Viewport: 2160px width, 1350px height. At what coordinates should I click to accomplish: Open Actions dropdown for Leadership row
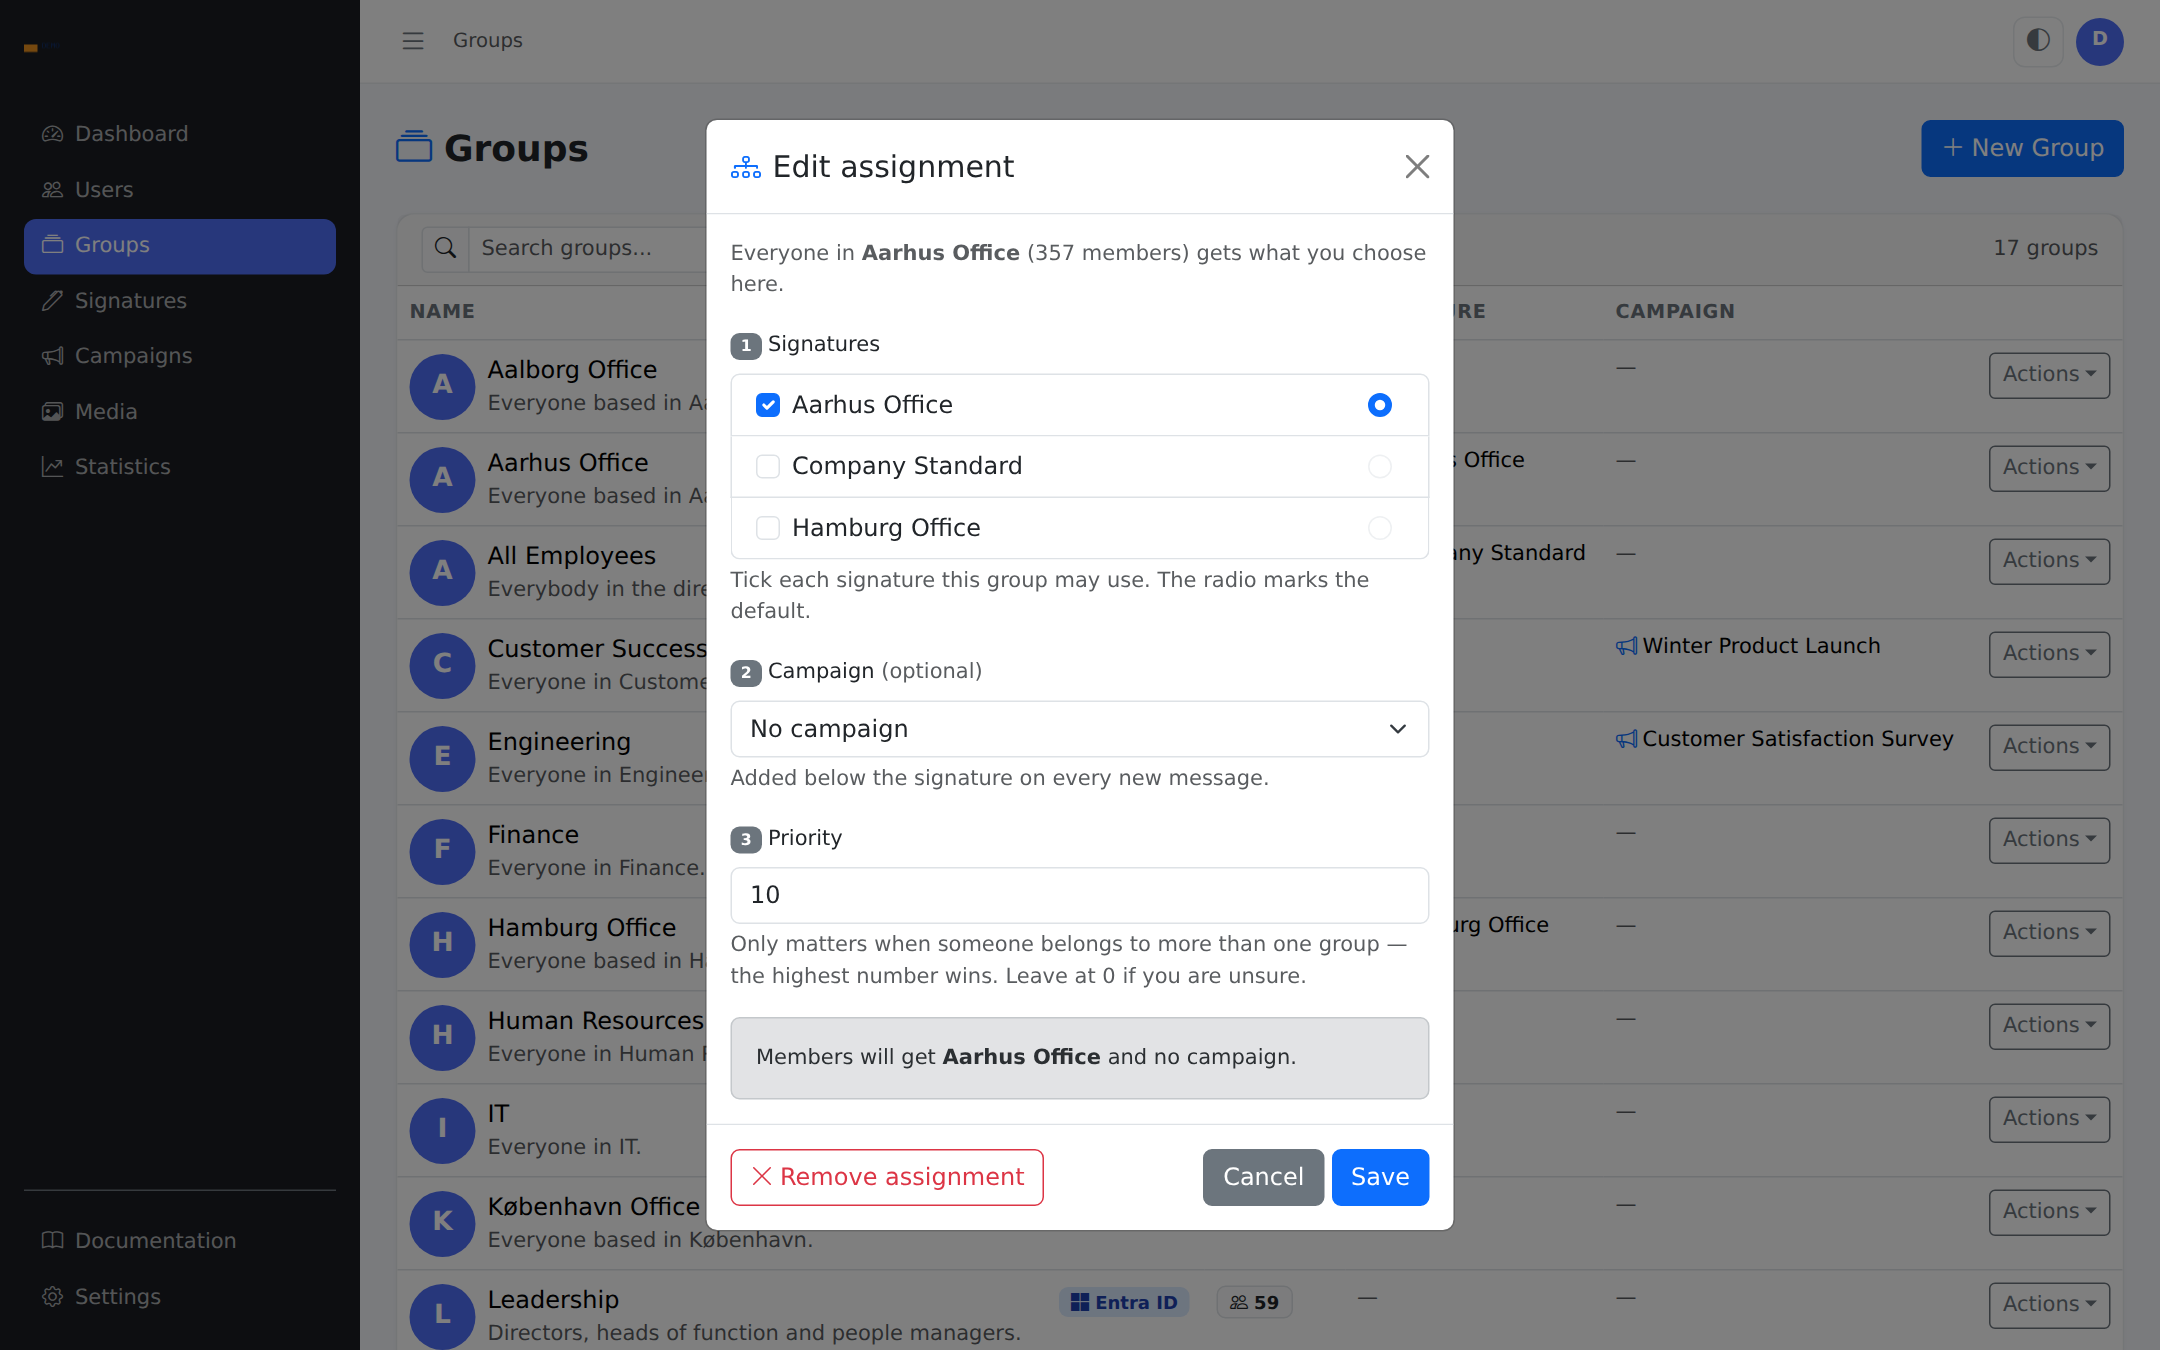click(x=2049, y=1305)
